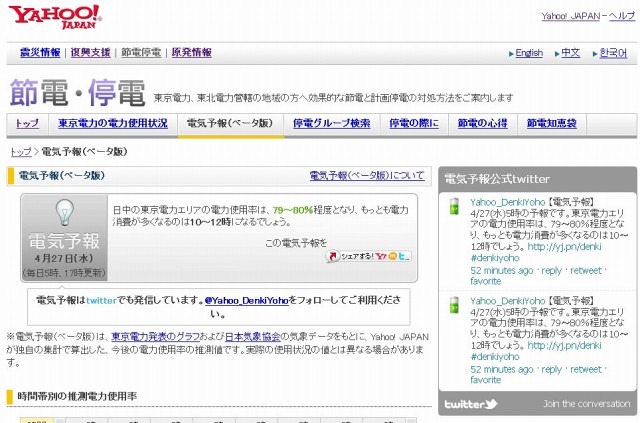Open the 復興支援 link

click(91, 52)
